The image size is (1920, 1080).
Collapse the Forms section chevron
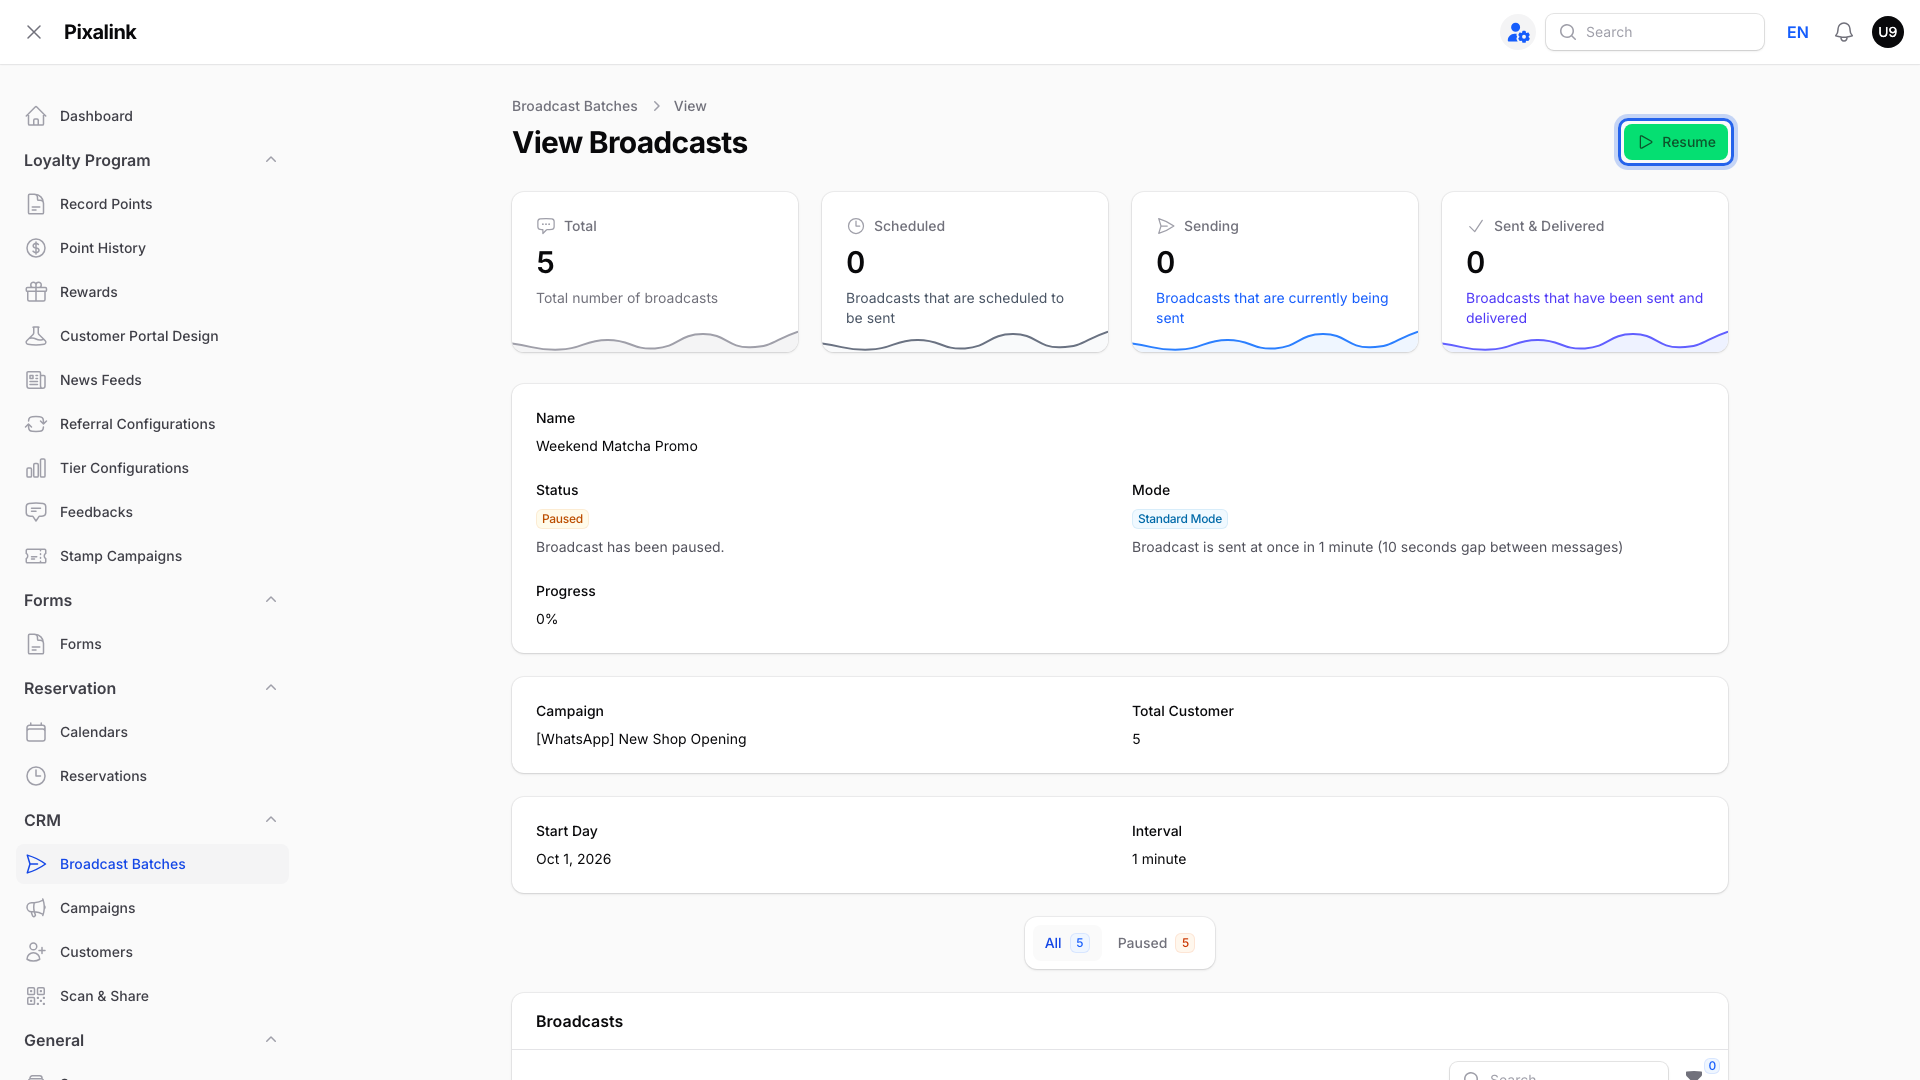[x=271, y=600]
